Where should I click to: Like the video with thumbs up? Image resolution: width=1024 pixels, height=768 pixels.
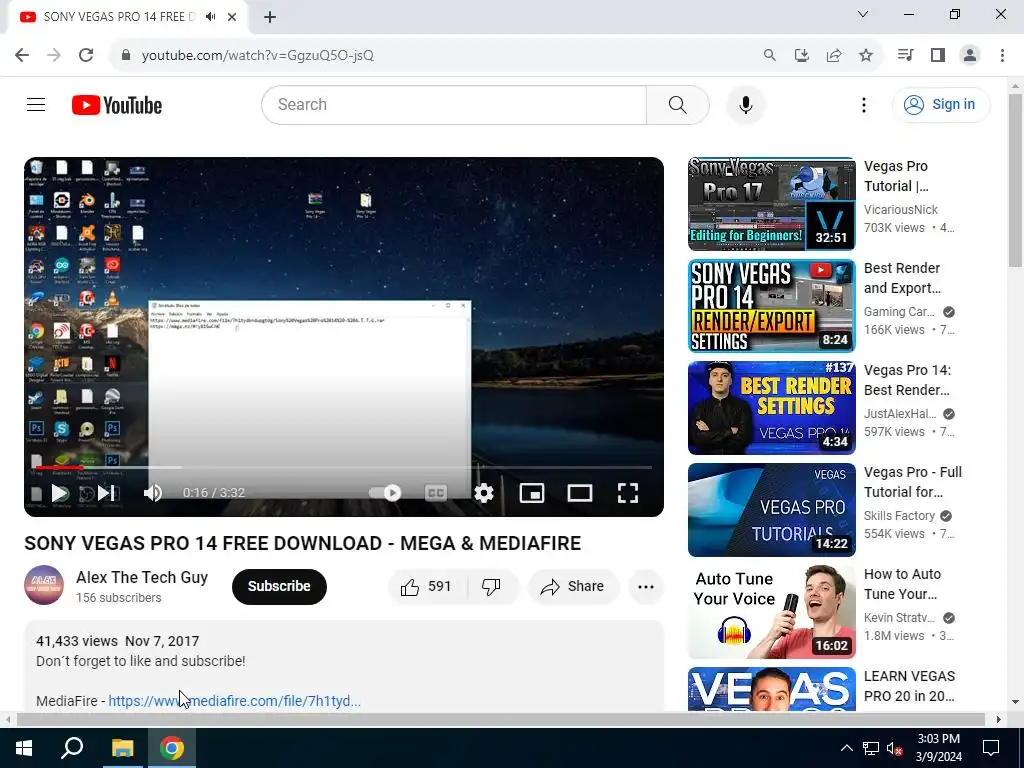point(427,586)
